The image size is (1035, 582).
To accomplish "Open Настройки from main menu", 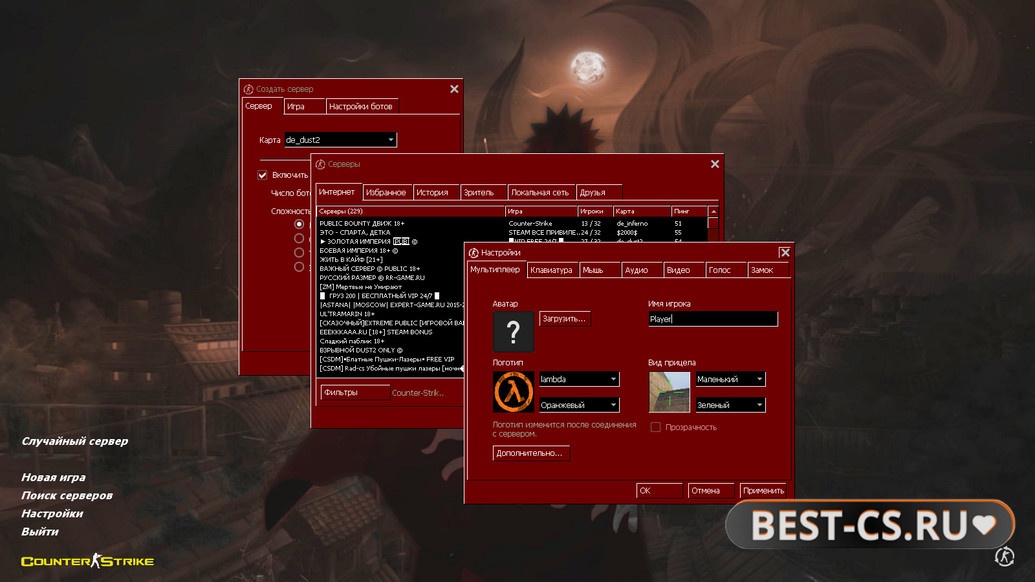I will (52, 513).
